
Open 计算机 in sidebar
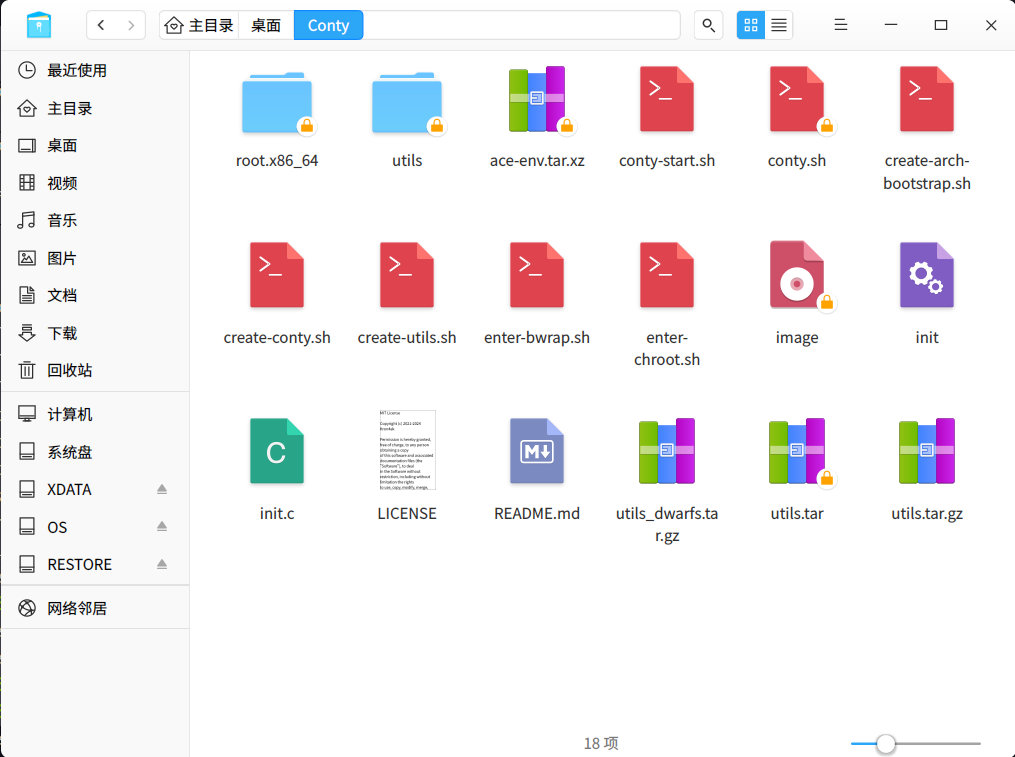(x=95, y=414)
